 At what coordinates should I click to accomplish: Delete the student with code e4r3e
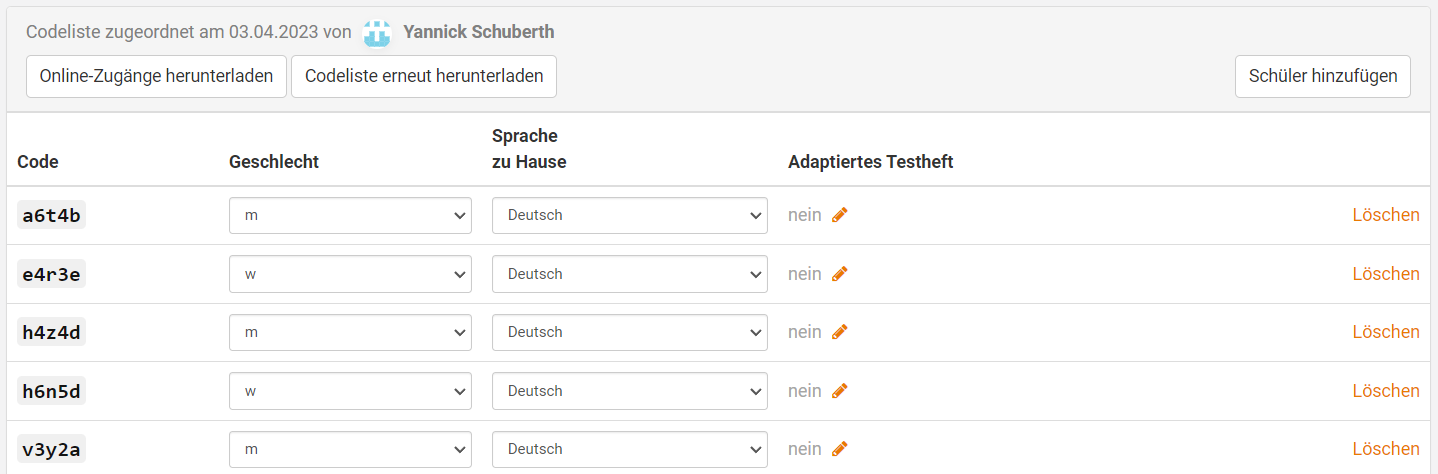pos(1386,274)
